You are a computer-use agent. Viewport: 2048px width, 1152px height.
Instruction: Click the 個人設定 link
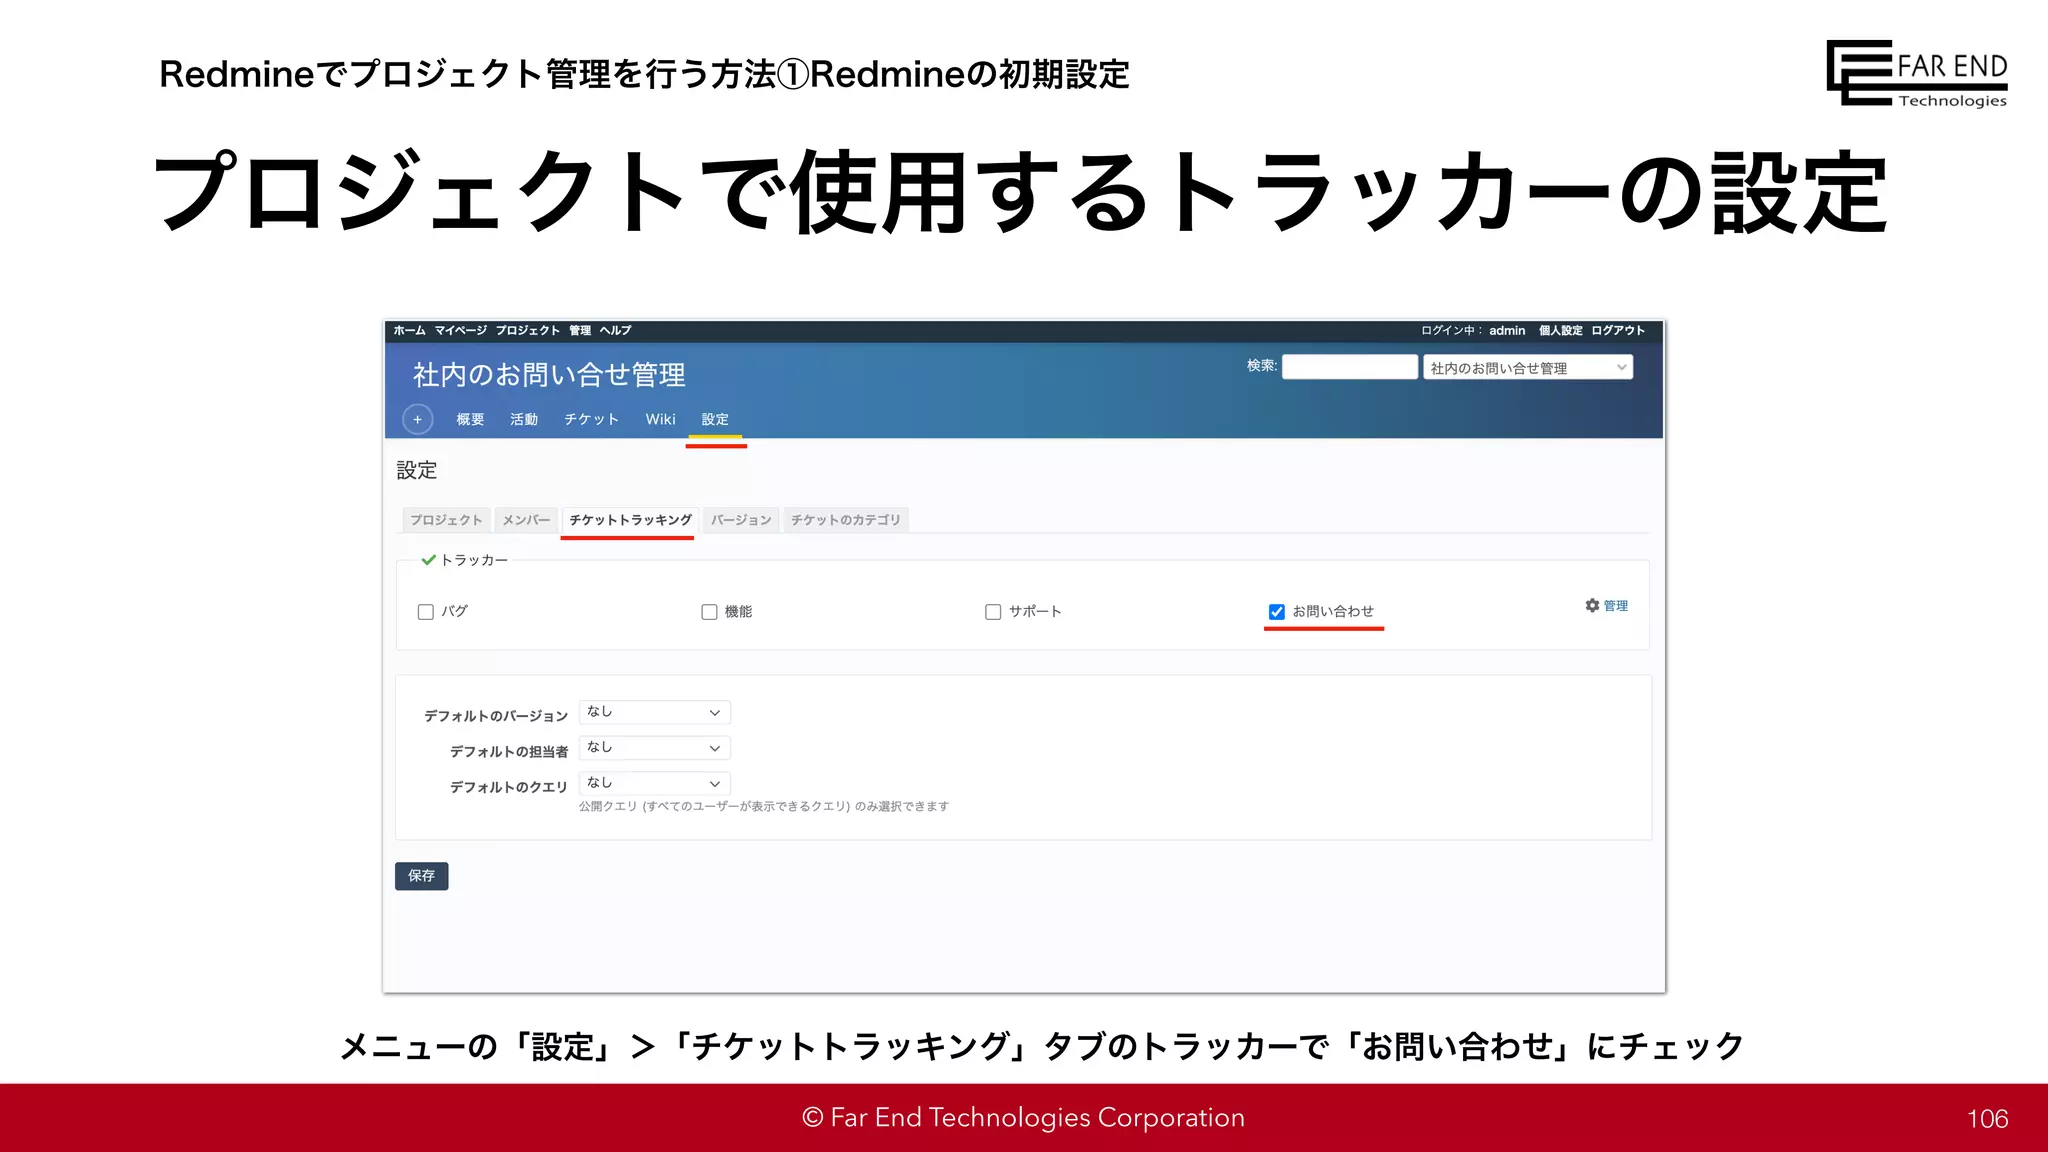(1560, 330)
